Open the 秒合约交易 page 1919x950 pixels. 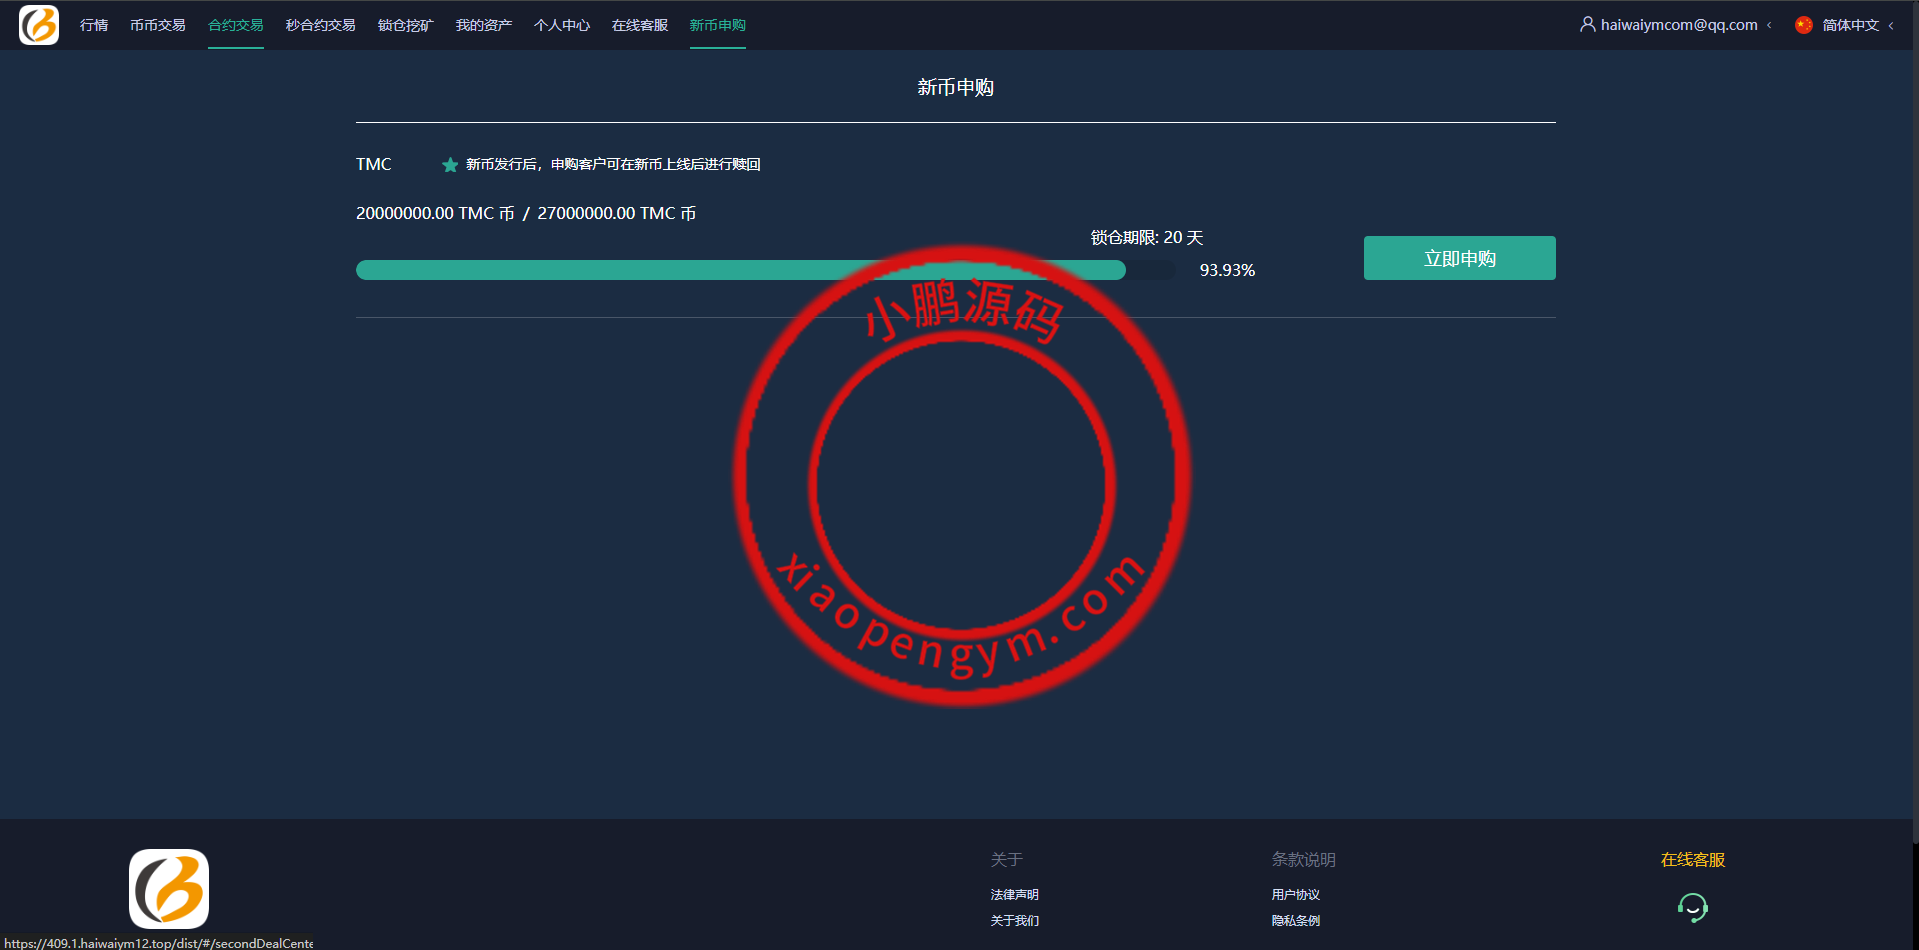[x=319, y=25]
